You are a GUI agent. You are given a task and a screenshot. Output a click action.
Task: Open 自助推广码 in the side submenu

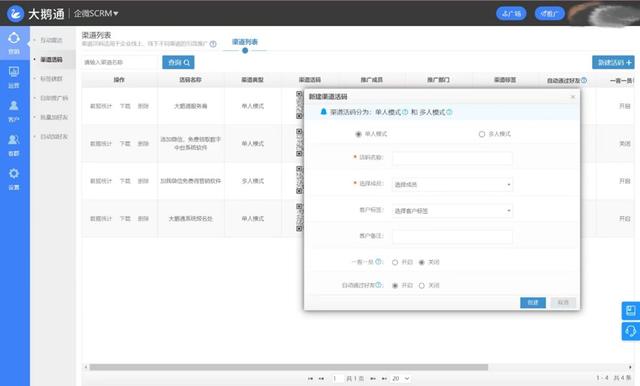tap(54, 98)
